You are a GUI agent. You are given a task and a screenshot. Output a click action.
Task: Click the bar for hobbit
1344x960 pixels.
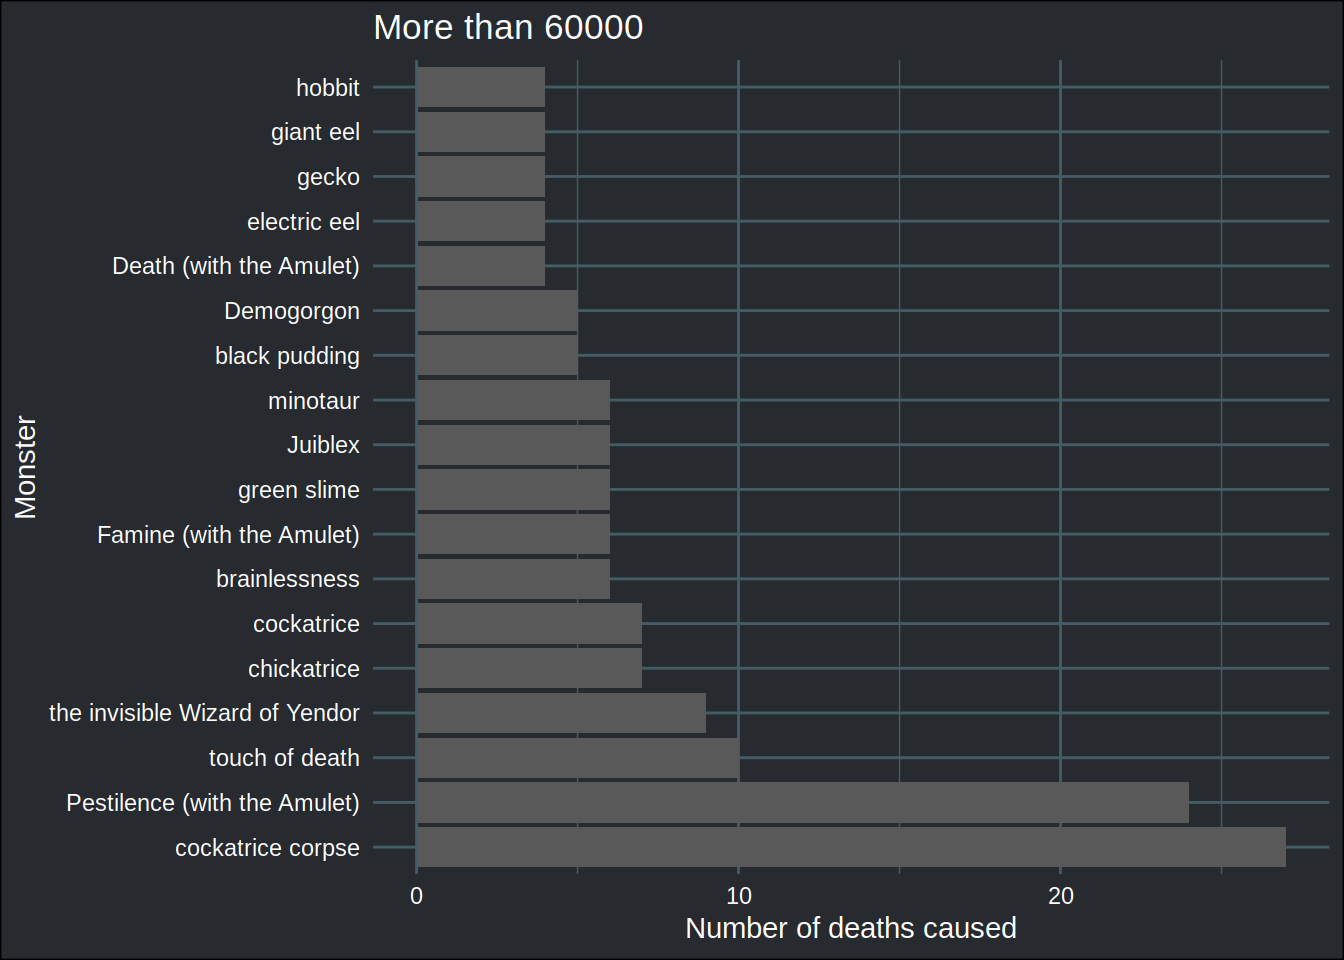point(481,87)
